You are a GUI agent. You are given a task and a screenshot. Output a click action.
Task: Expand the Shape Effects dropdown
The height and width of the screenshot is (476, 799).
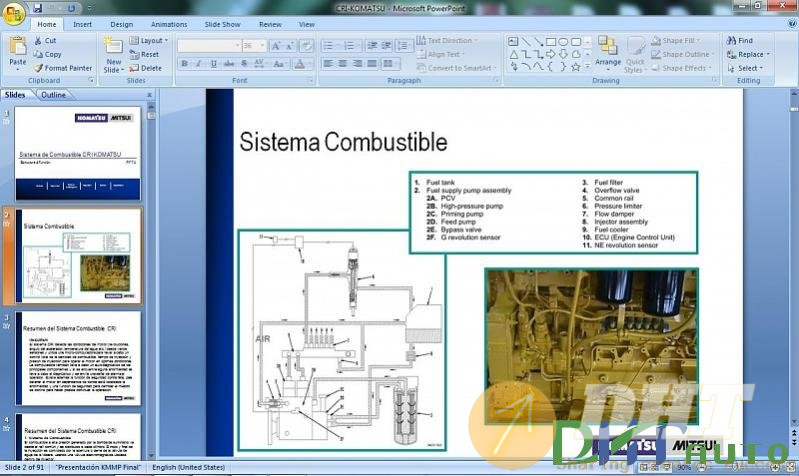pos(681,68)
